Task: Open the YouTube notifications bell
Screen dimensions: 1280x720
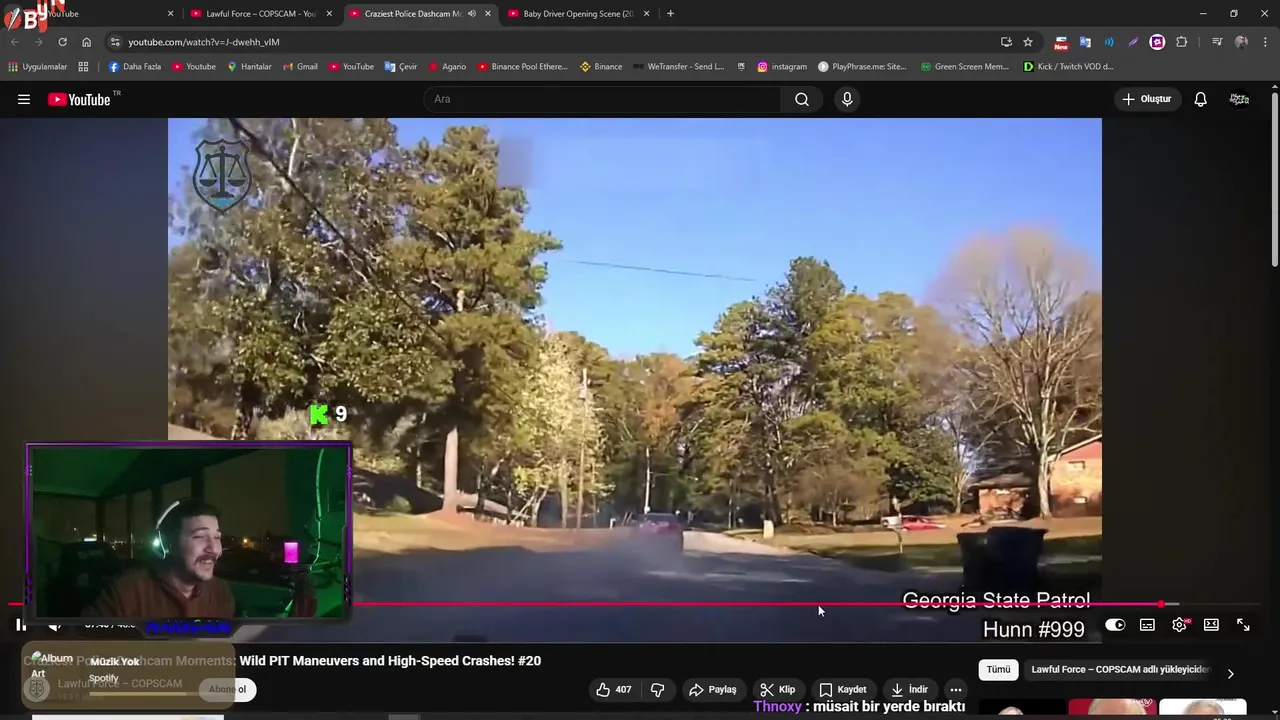Action: tap(1201, 99)
